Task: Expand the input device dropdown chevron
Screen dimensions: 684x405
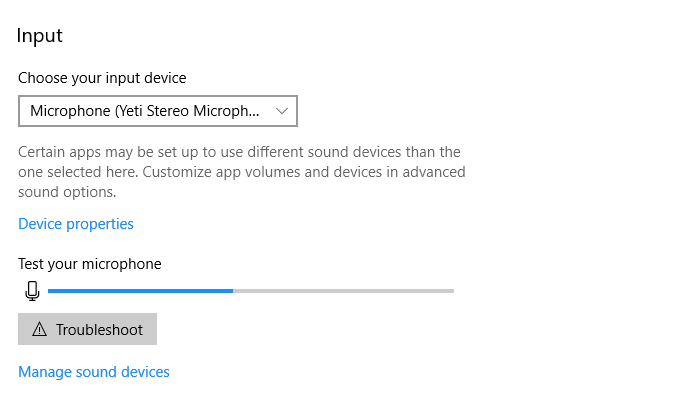Action: click(x=282, y=111)
